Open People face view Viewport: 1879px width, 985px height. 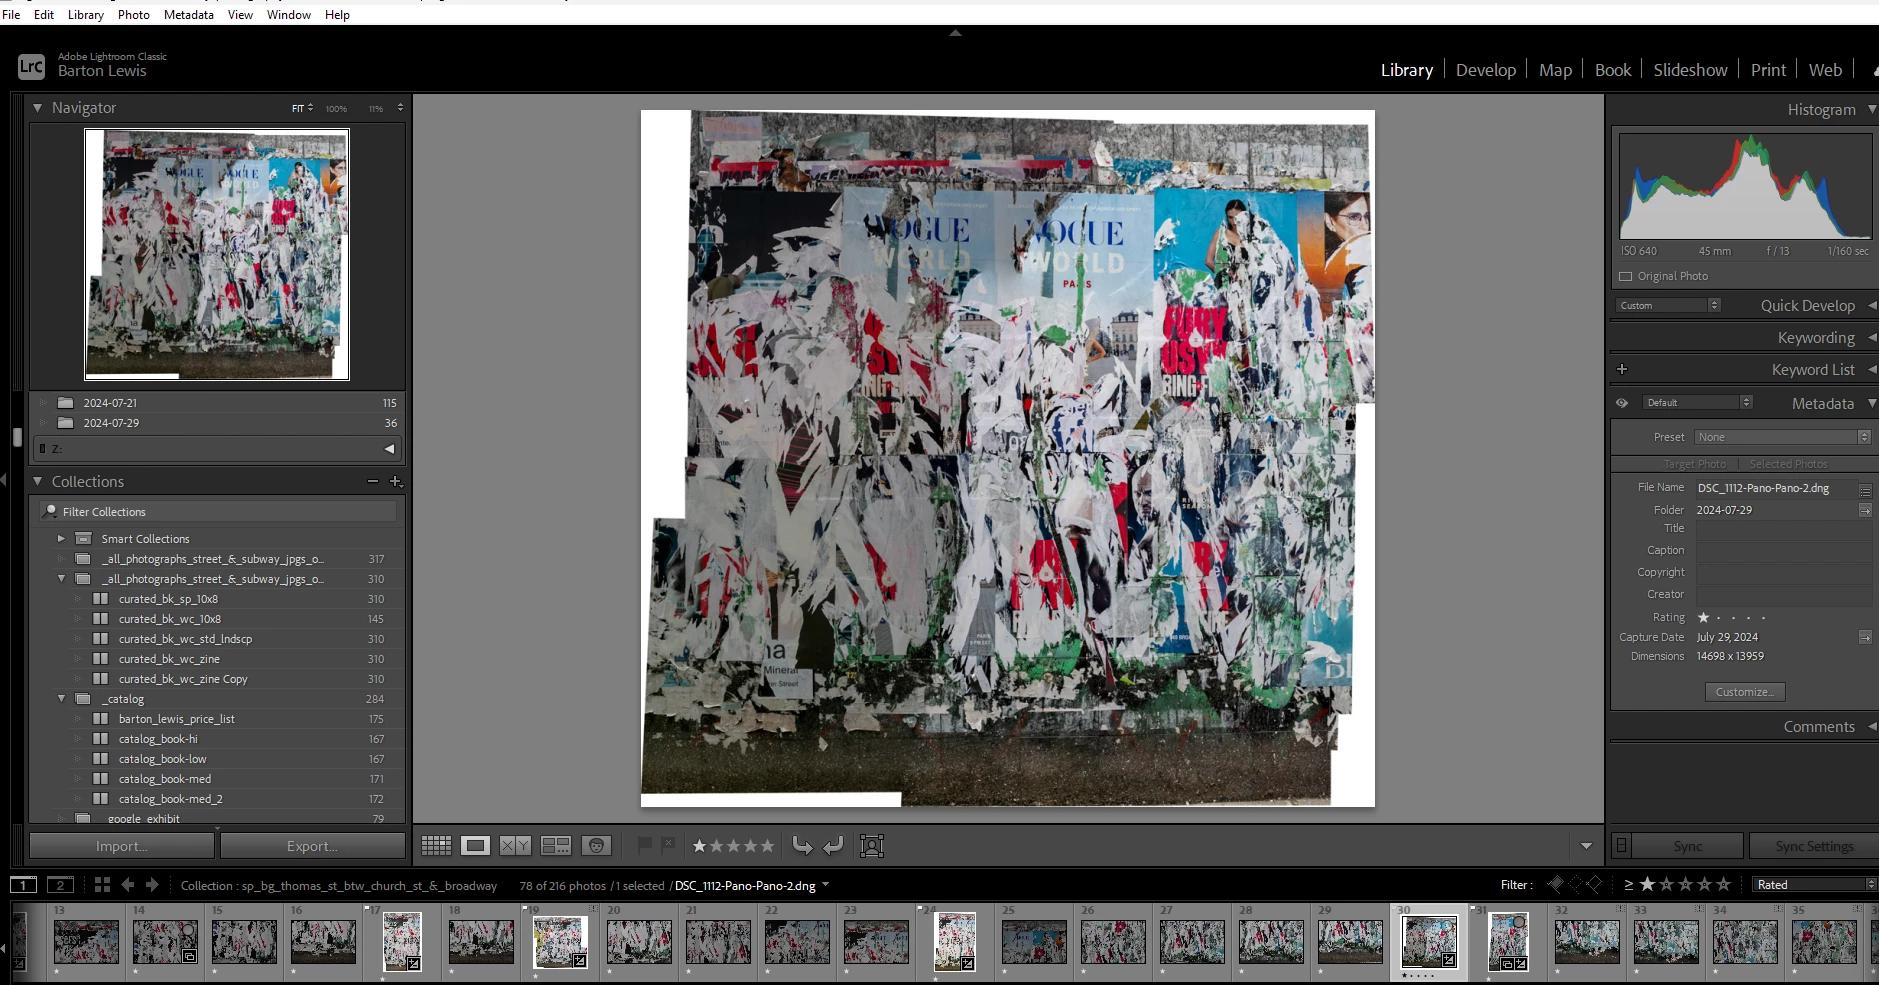point(596,846)
